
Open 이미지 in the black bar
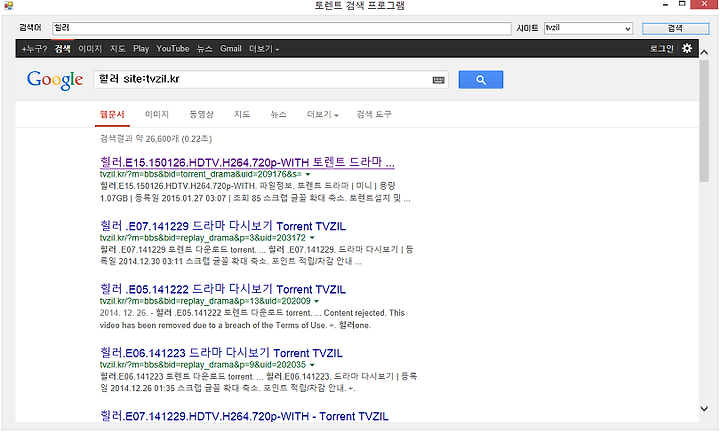click(90, 49)
